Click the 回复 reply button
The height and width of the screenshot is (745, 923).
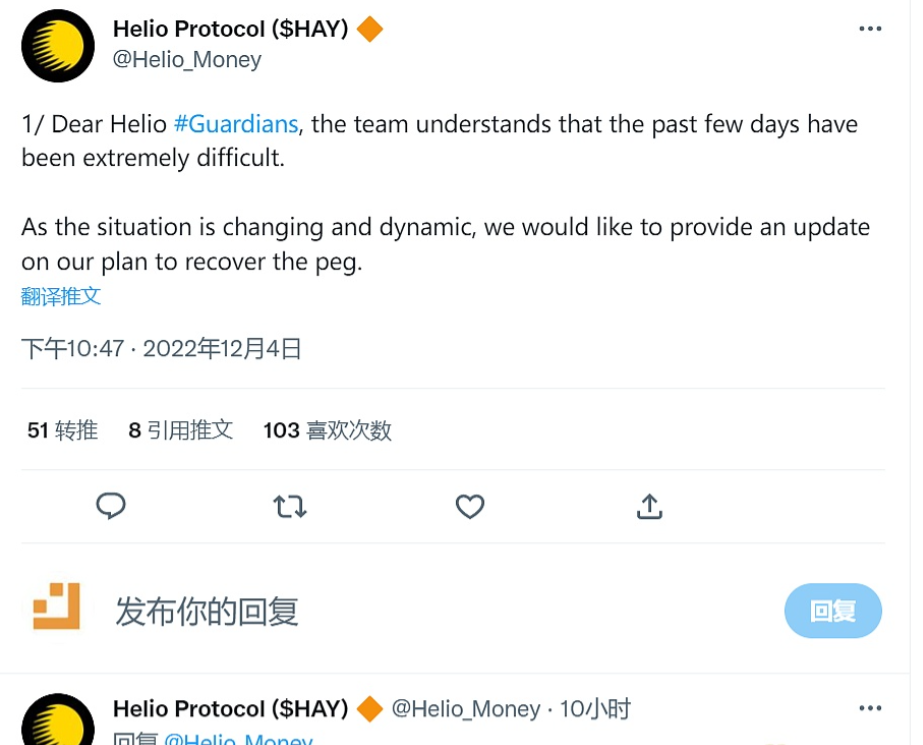point(833,611)
